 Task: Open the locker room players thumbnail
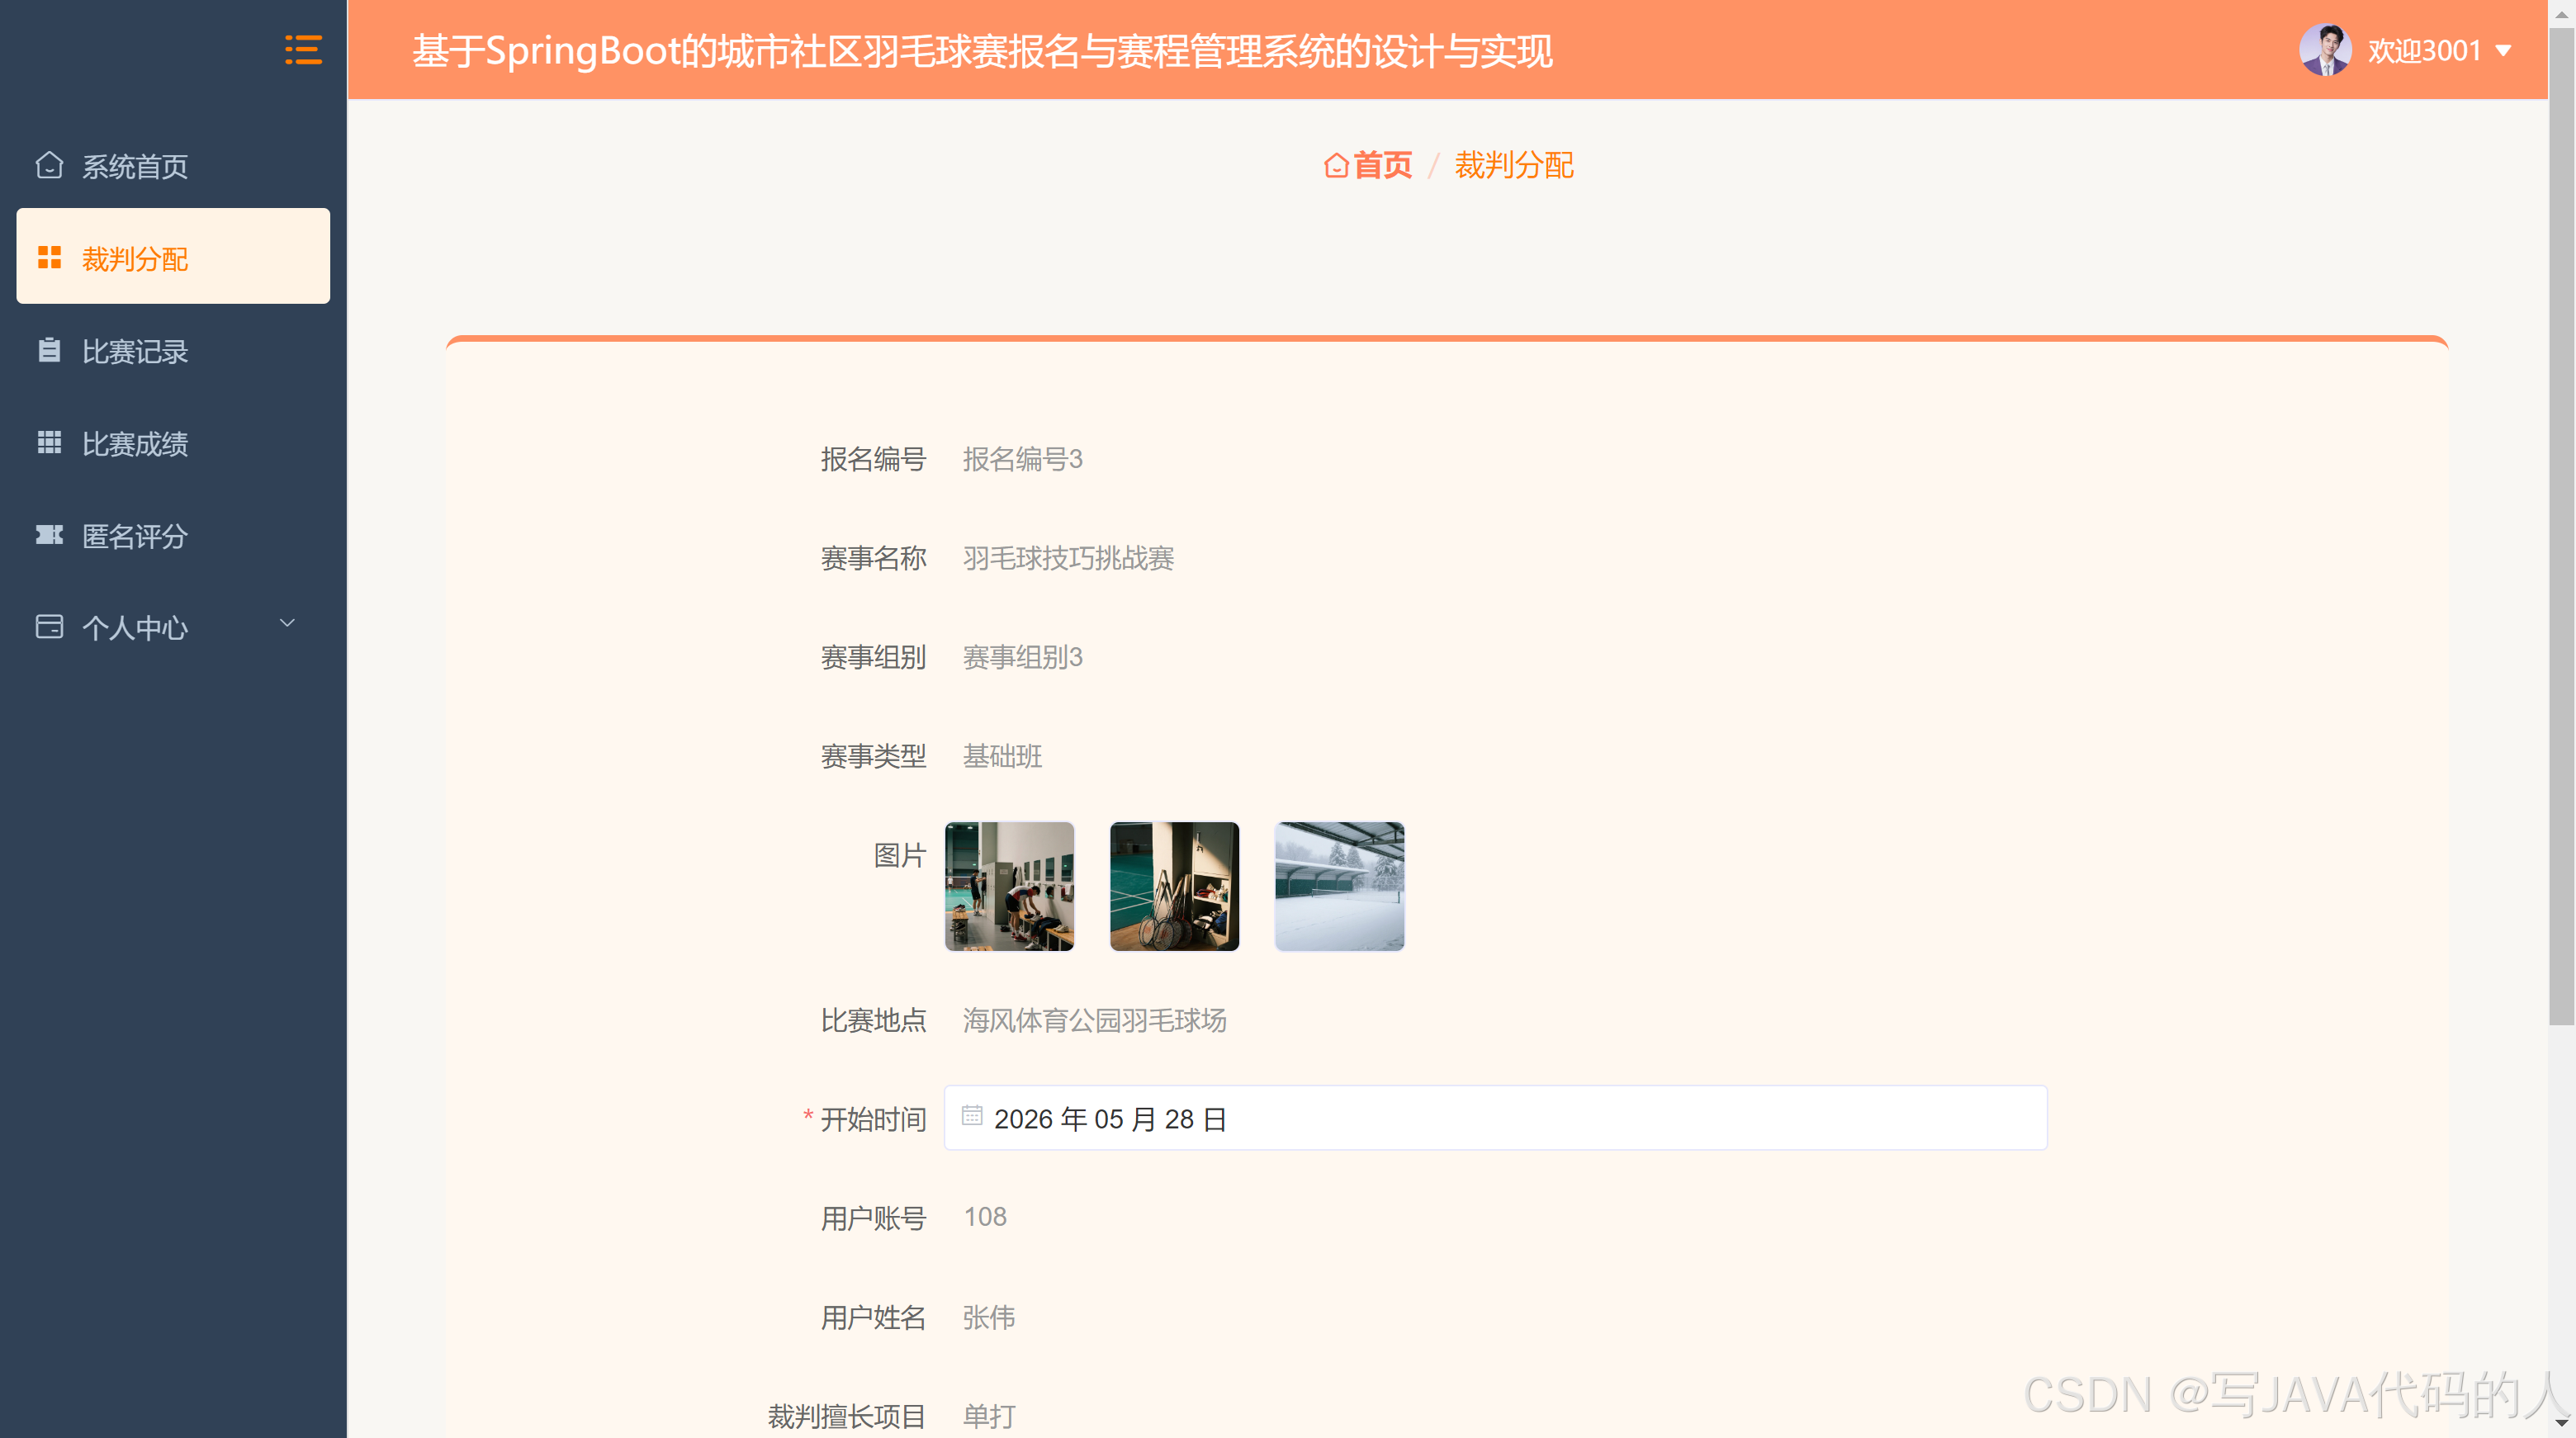(1009, 886)
